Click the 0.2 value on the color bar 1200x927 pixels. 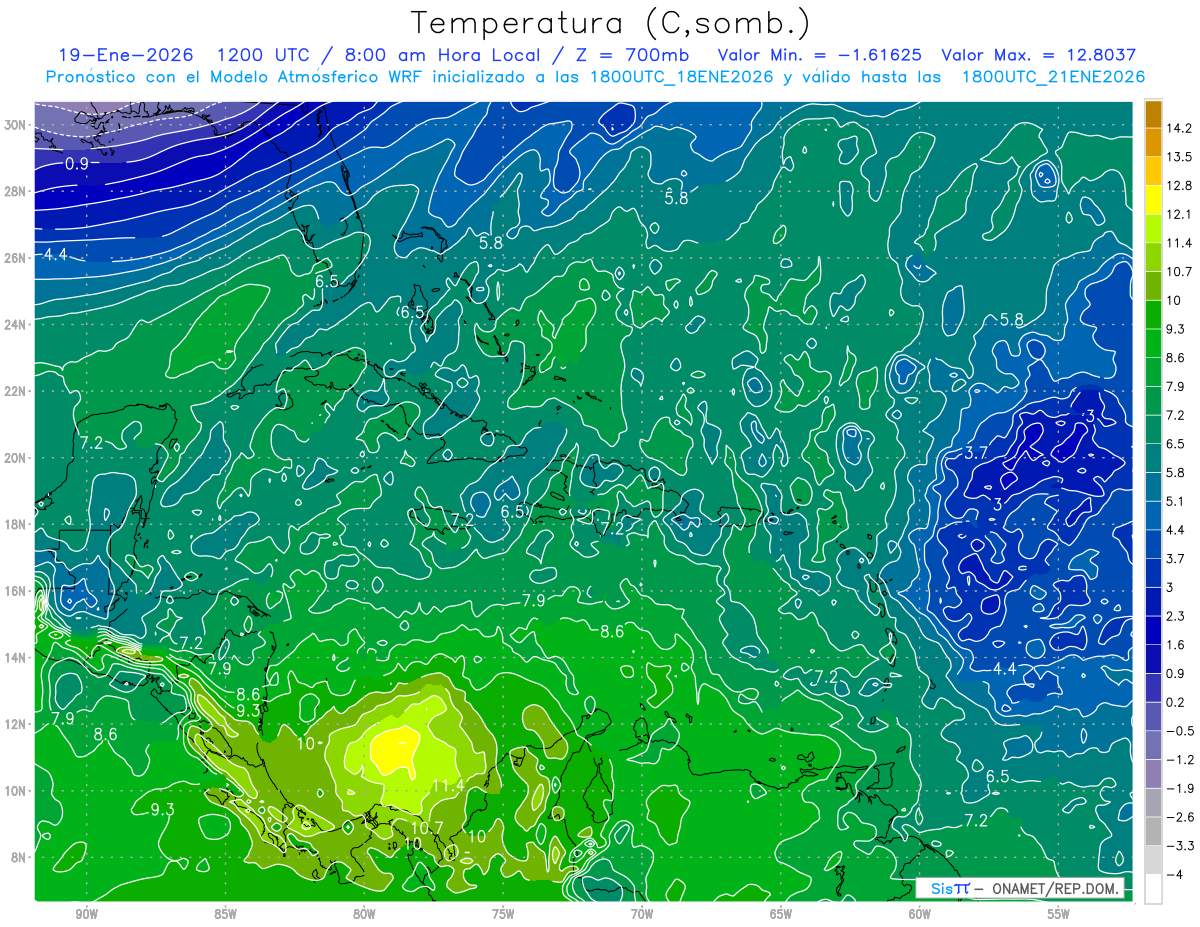pyautogui.click(x=1174, y=702)
